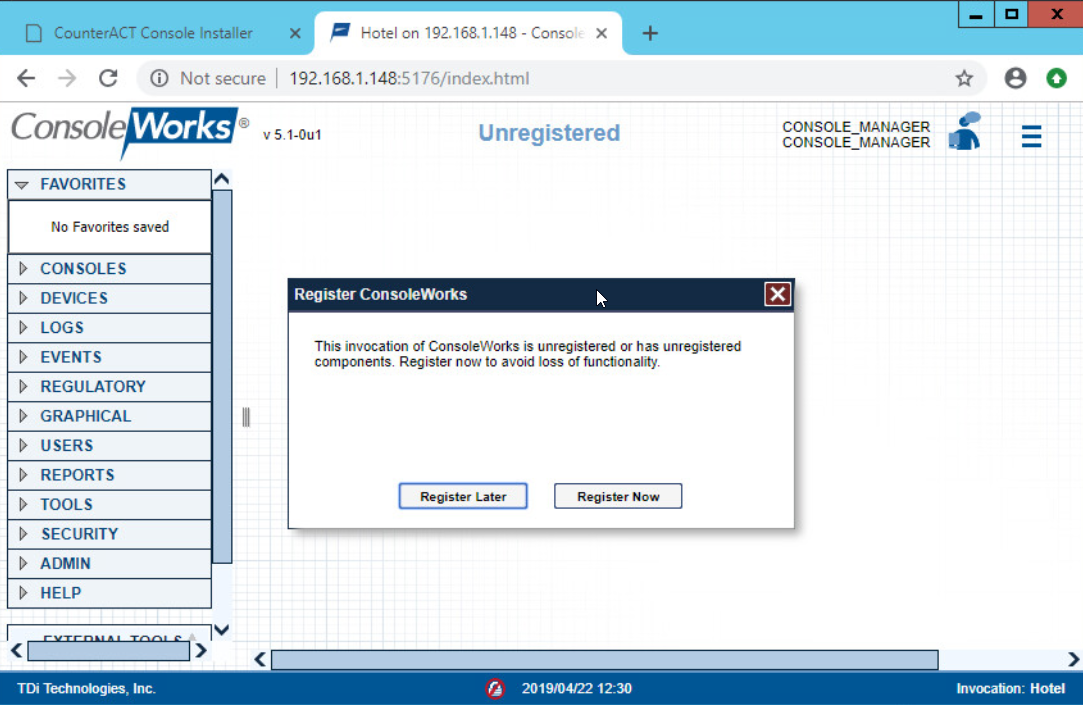This screenshot has width=1083, height=705.
Task: Expand the CONSOLES menu
Action: pyautogui.click(x=109, y=269)
